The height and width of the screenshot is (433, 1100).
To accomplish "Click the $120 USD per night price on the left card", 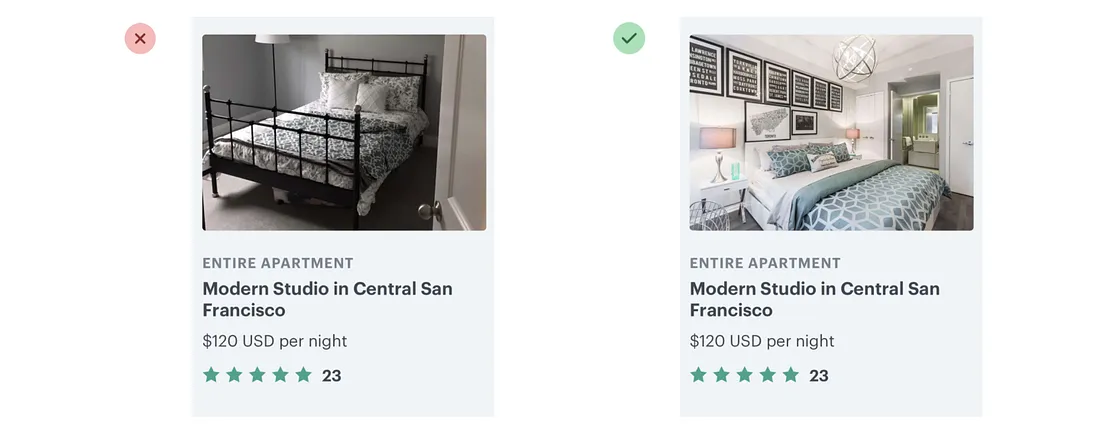I will [275, 341].
